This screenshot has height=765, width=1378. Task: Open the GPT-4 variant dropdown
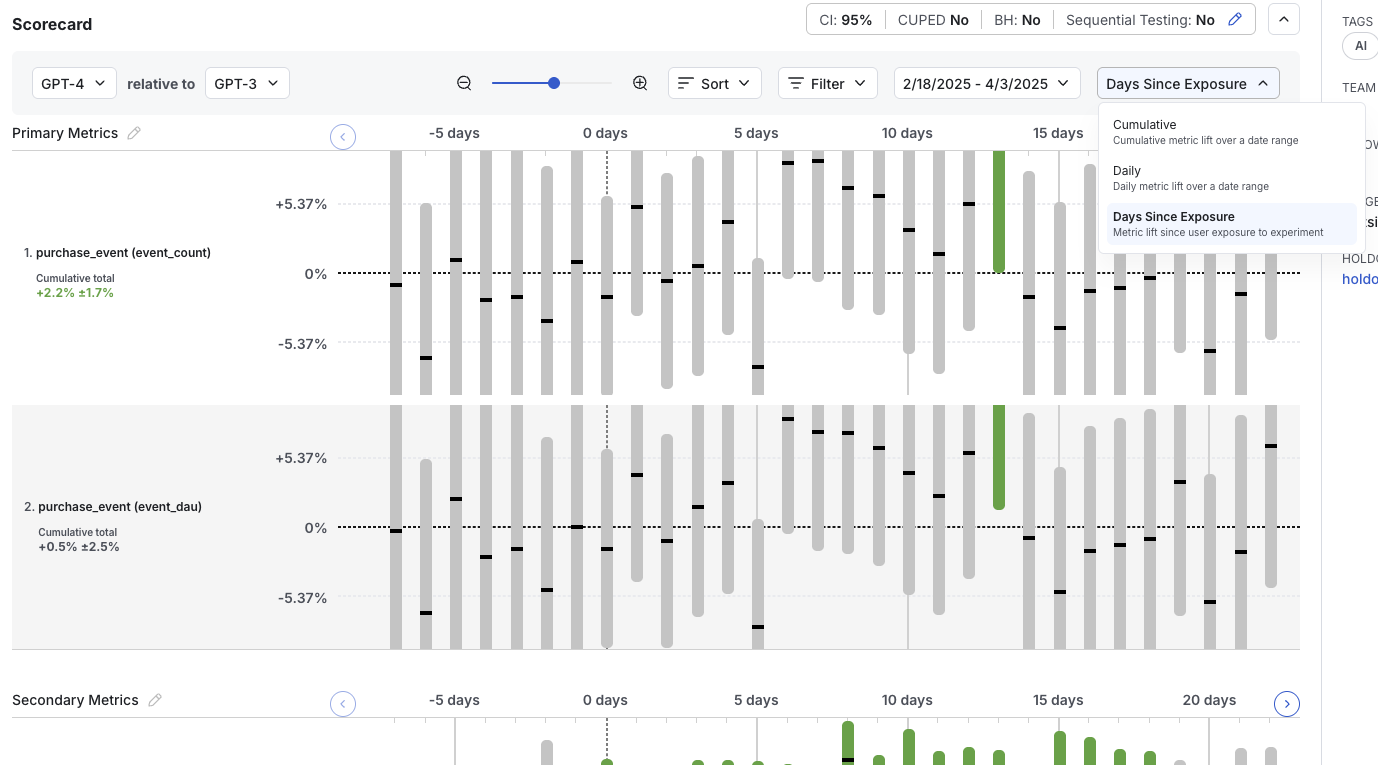coord(73,83)
